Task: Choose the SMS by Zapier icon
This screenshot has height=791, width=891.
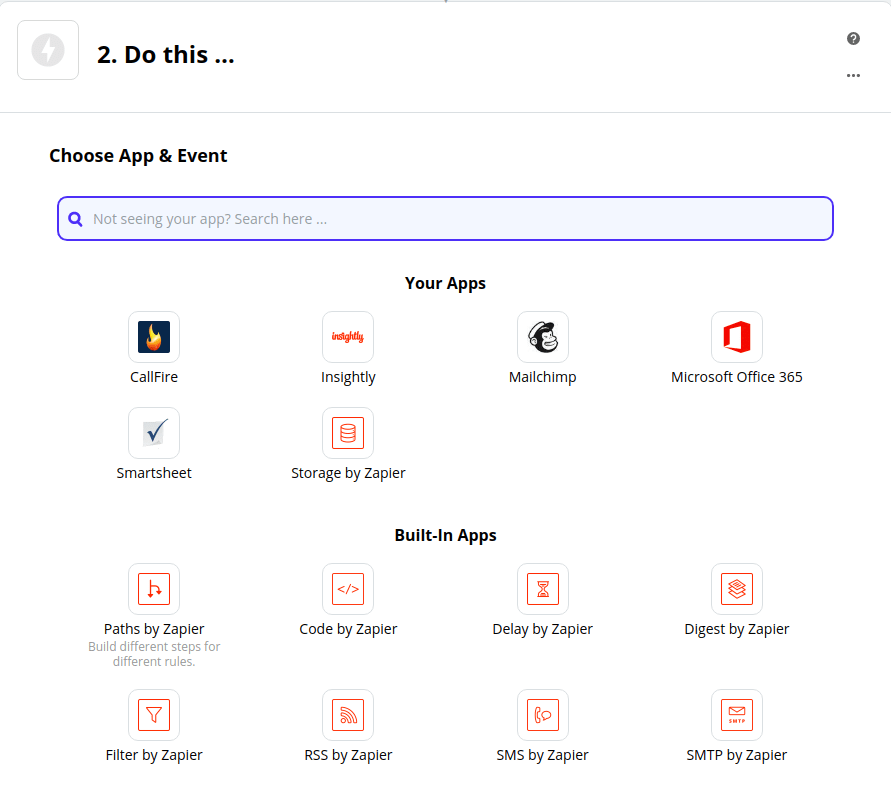Action: coord(543,715)
